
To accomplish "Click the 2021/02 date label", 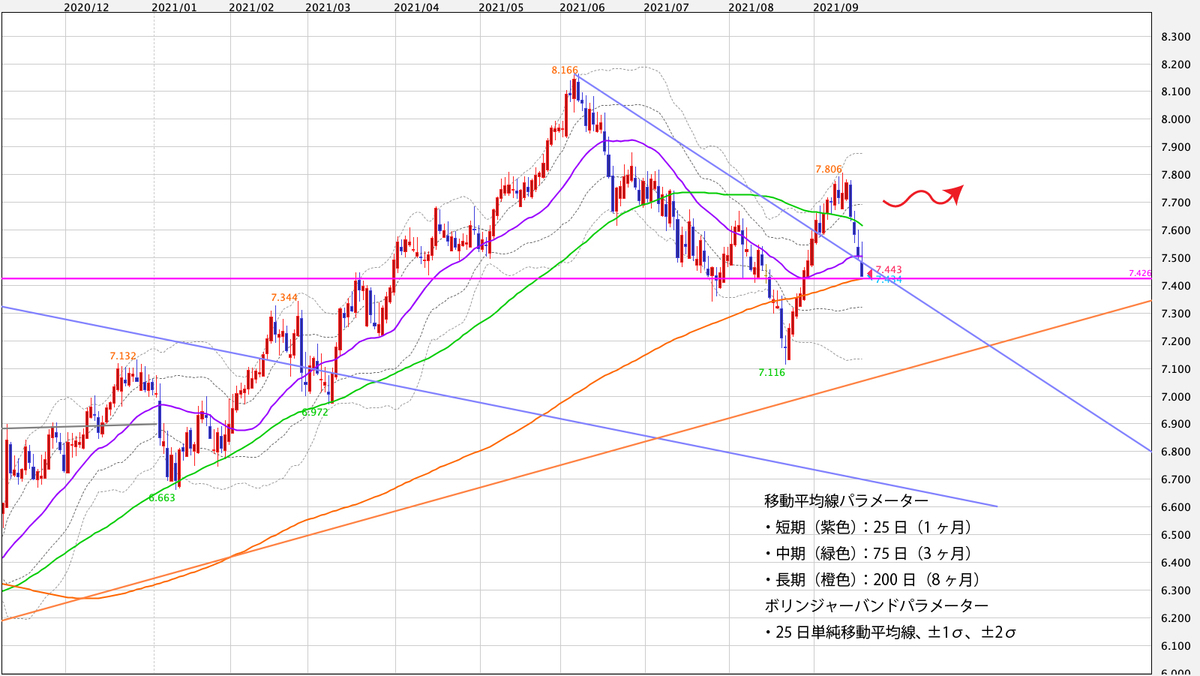I will pos(251,7).
